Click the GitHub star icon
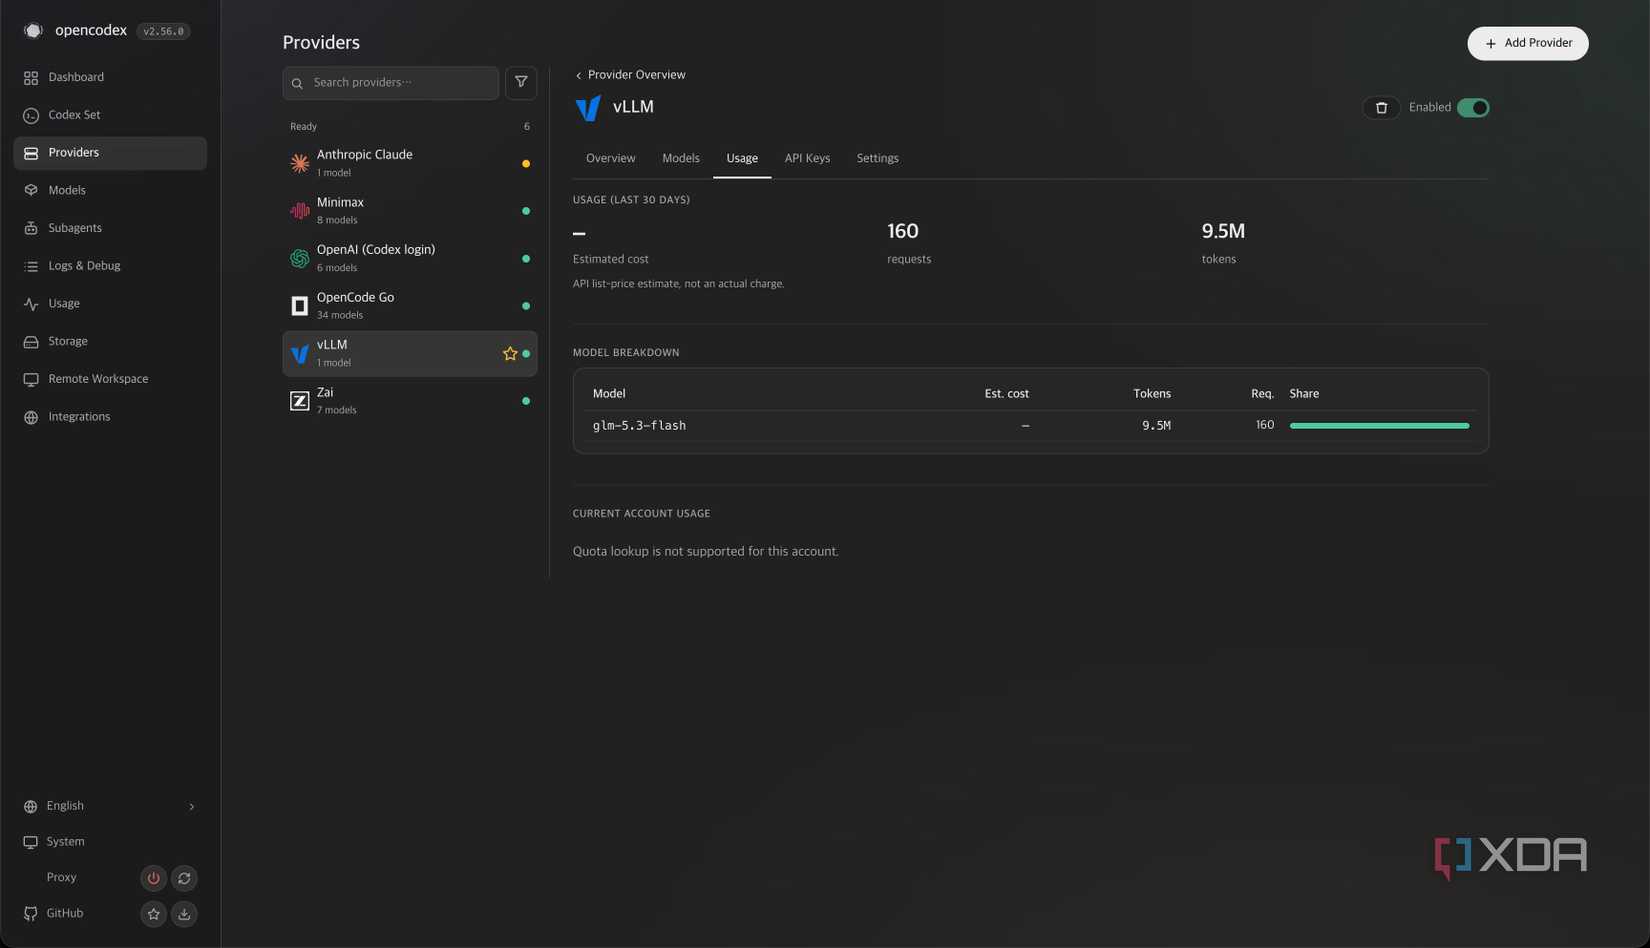 [x=153, y=914]
